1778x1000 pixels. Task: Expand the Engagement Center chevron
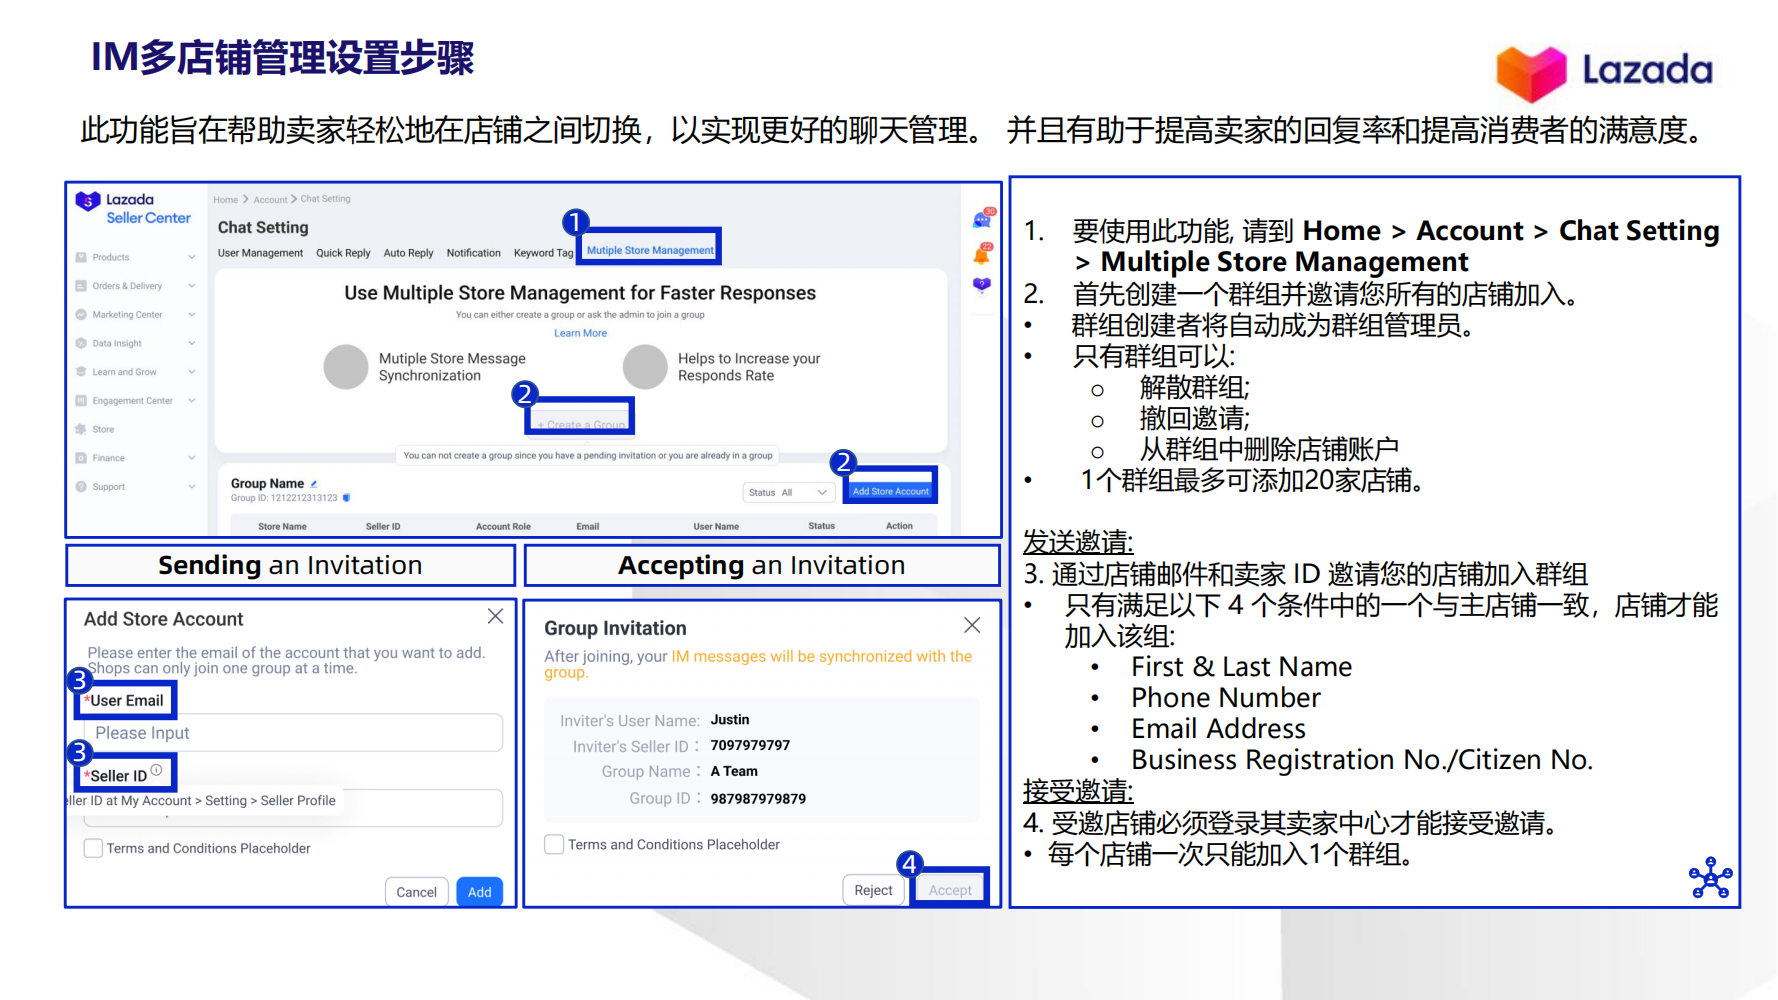coord(191,400)
